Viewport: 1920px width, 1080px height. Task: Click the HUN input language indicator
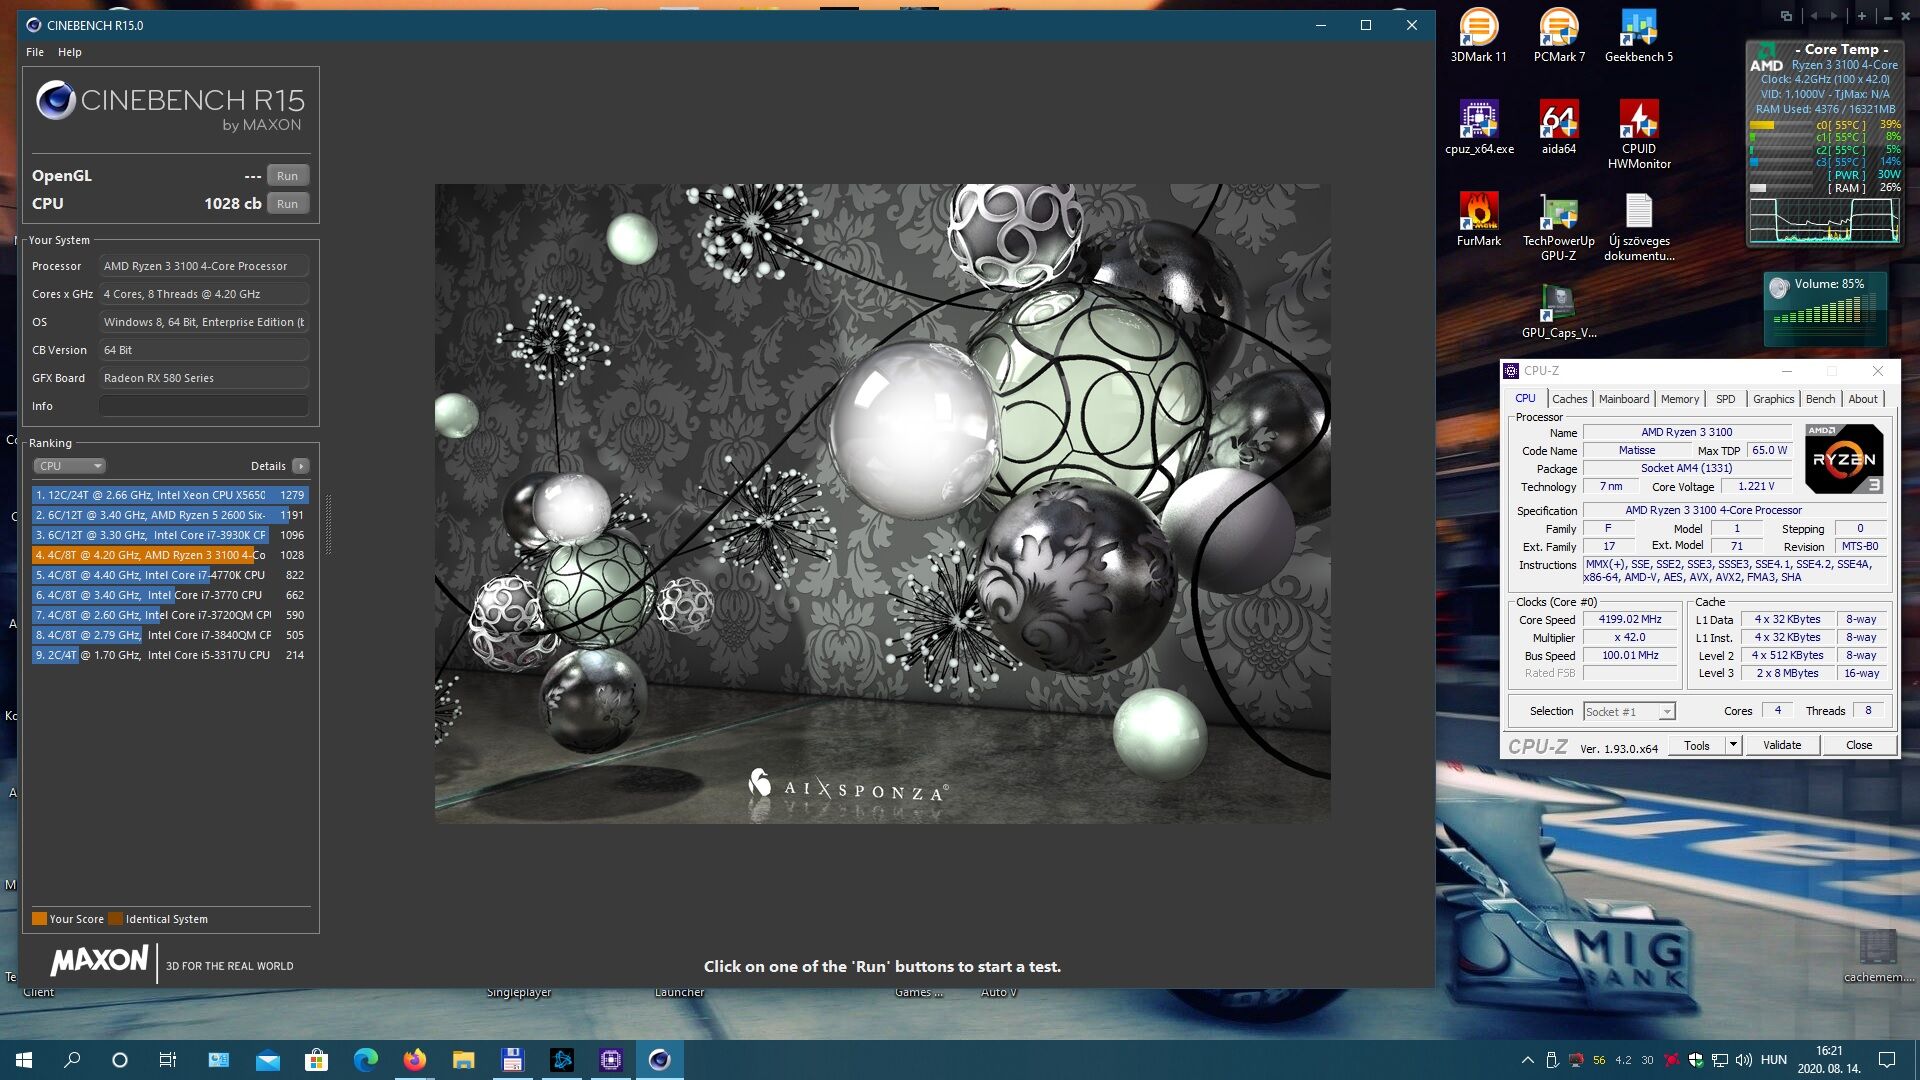[1774, 1060]
